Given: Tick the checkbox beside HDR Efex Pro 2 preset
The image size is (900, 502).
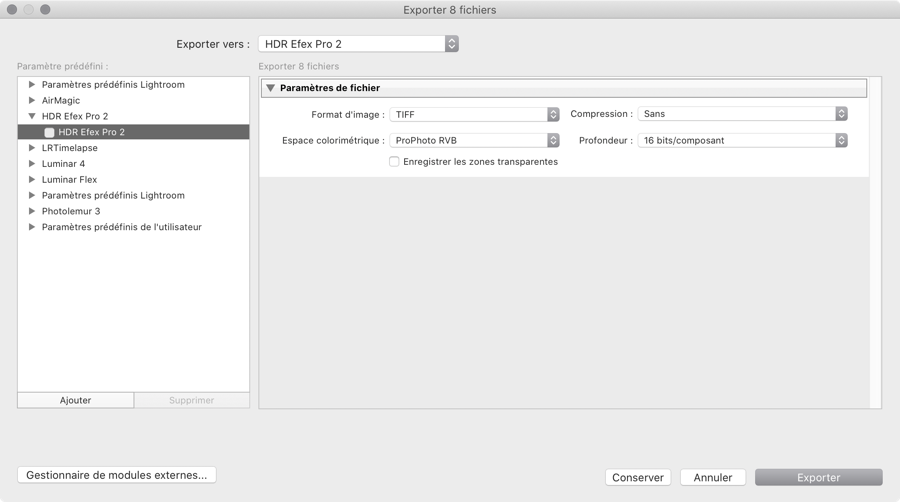Looking at the screenshot, I should click(x=49, y=132).
